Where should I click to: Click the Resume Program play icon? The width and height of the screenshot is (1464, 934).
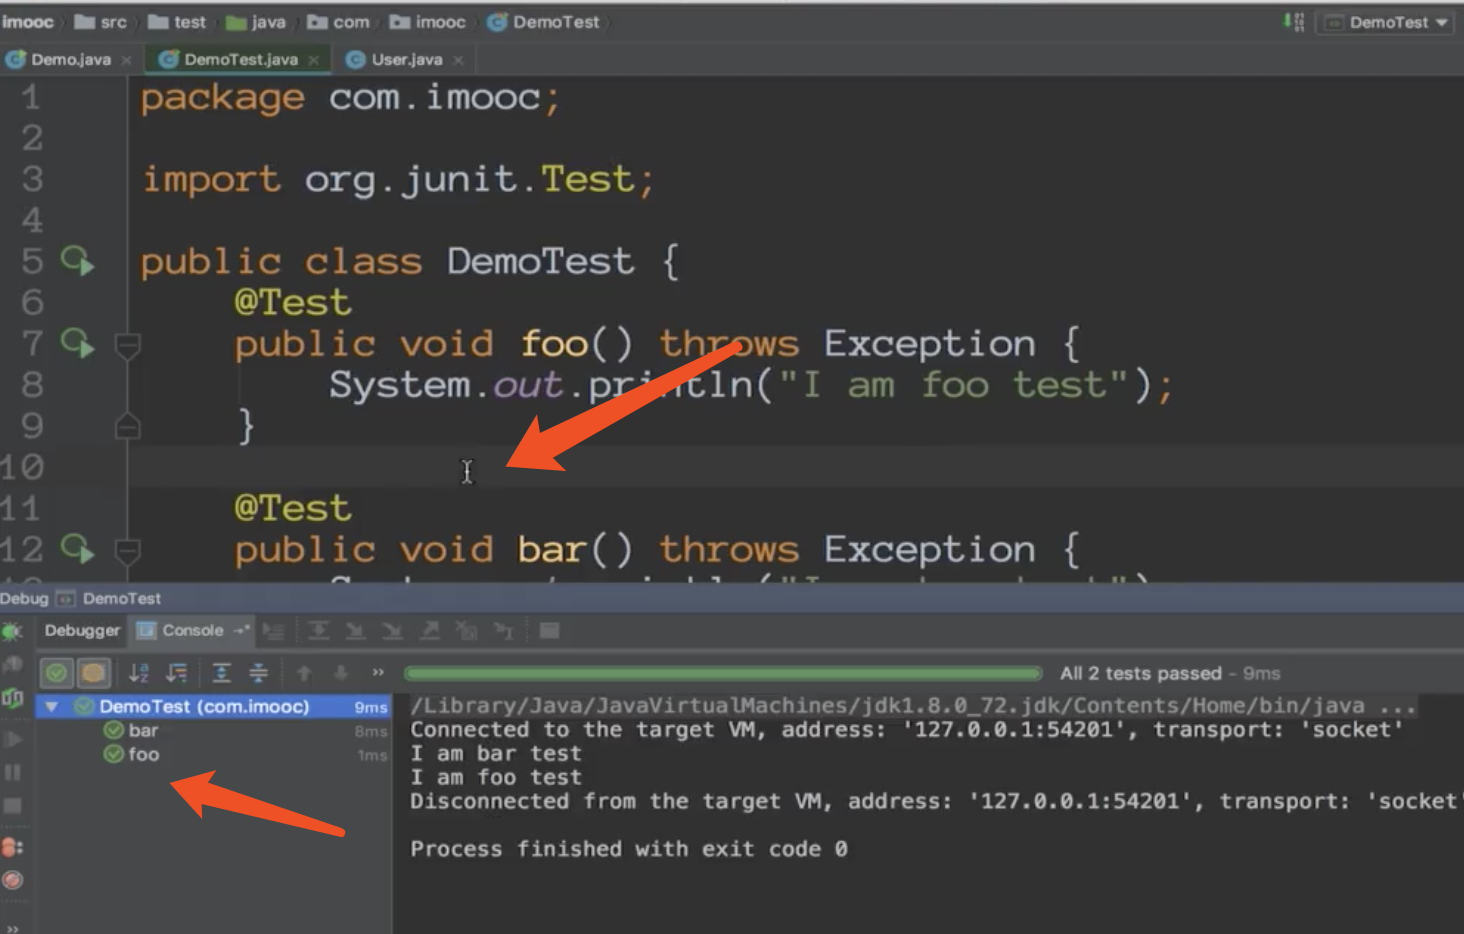(x=13, y=739)
